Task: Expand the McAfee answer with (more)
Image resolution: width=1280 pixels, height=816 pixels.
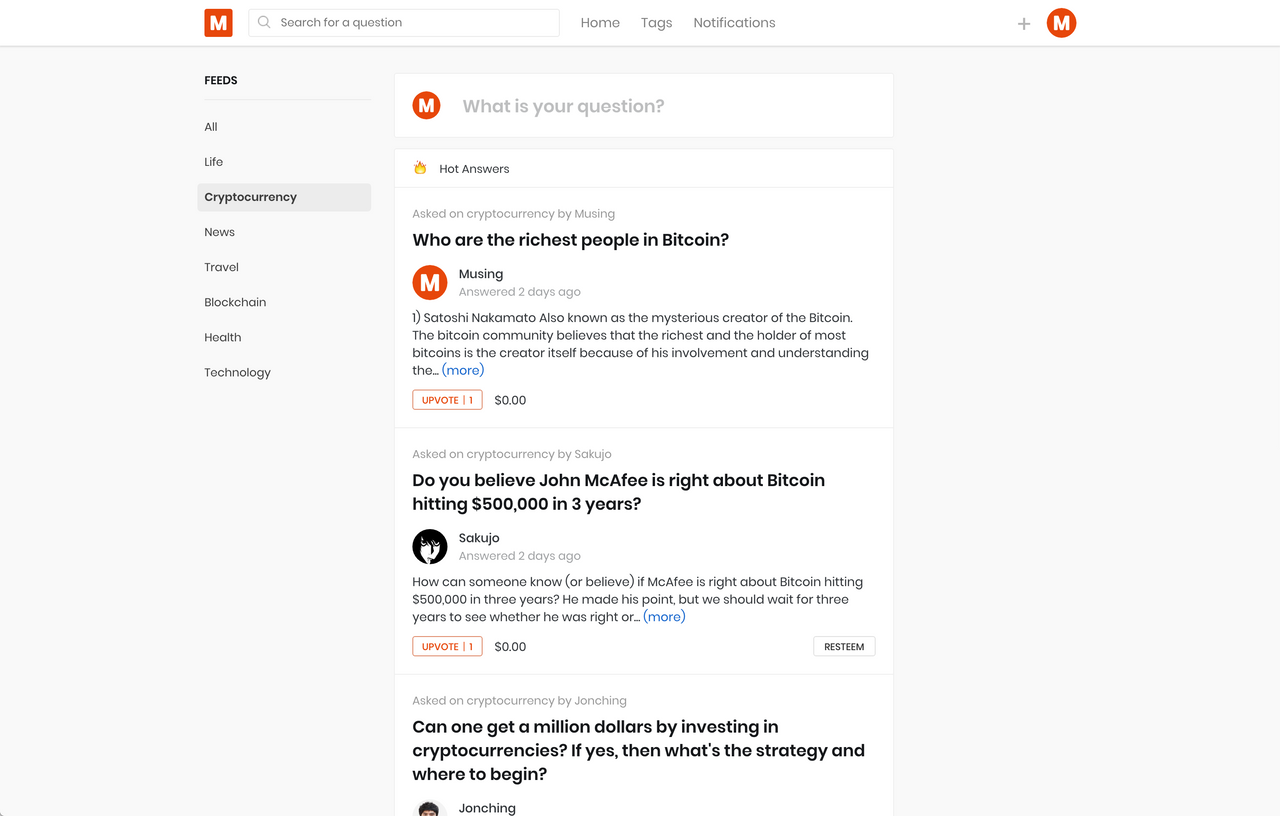Action: (x=664, y=617)
